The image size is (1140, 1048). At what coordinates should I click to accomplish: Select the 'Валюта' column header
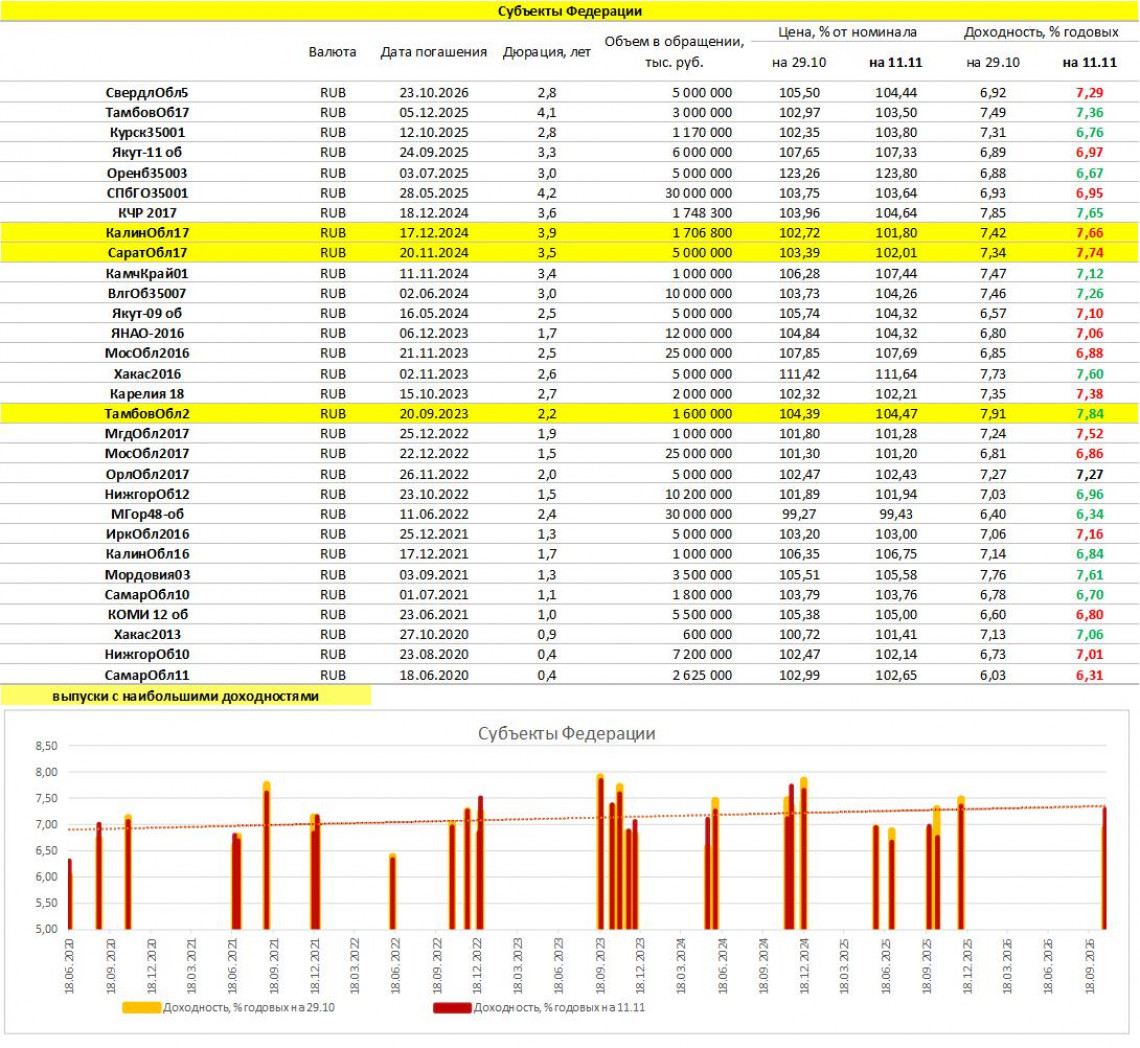click(332, 52)
